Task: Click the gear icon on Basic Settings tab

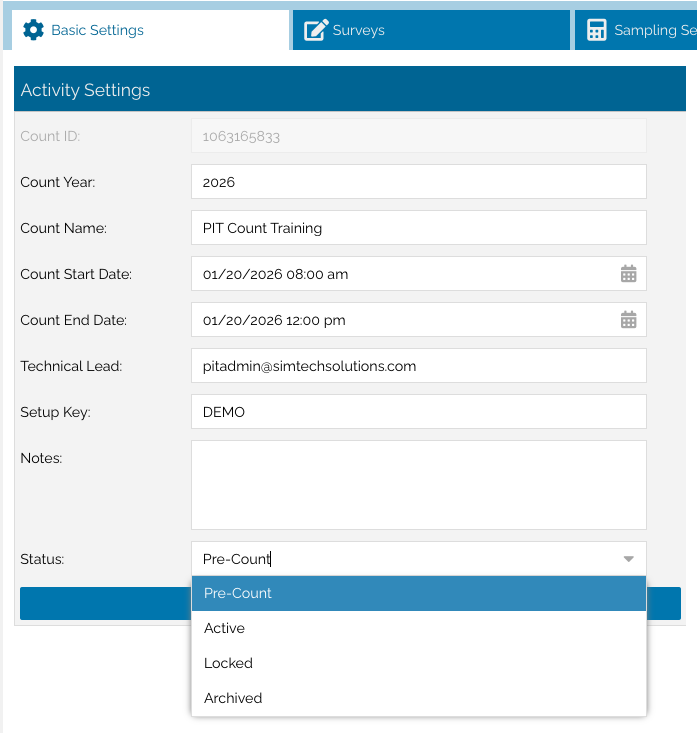Action: (33, 30)
